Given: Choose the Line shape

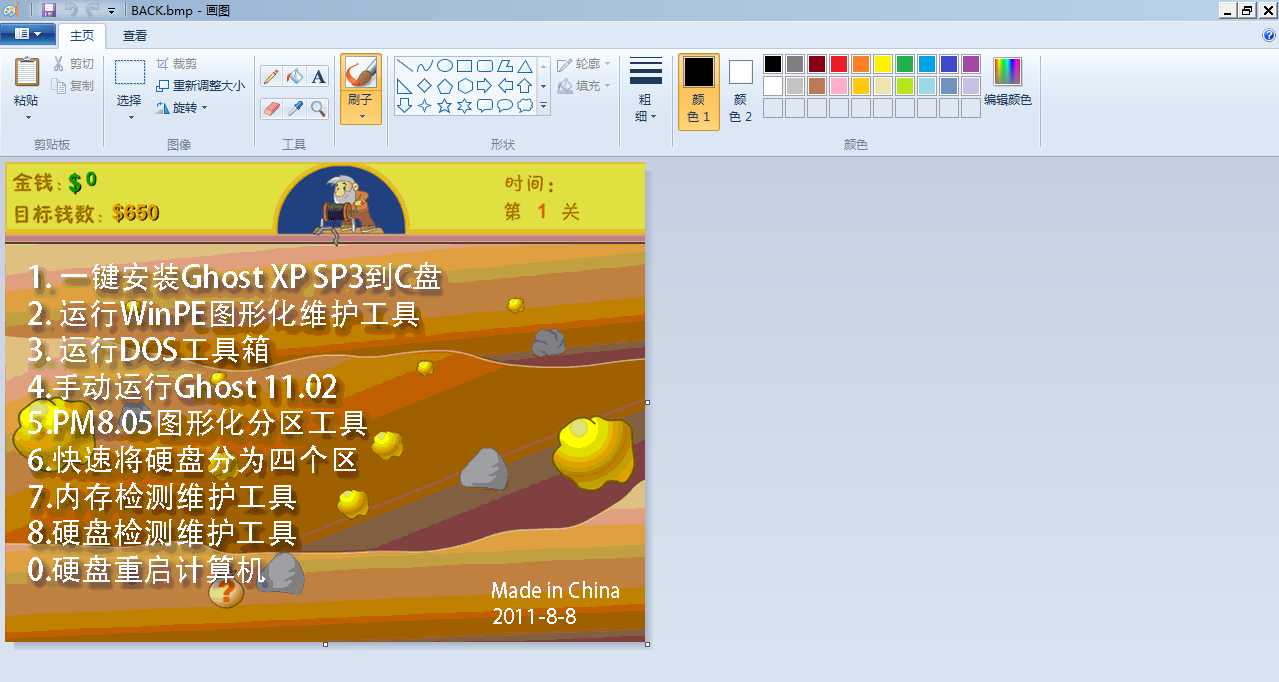Looking at the screenshot, I should [404, 66].
